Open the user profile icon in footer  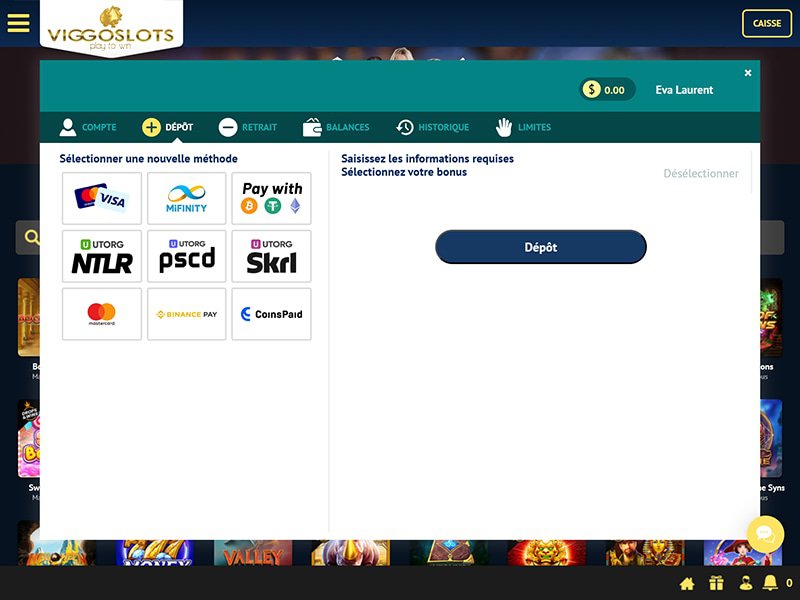745,583
